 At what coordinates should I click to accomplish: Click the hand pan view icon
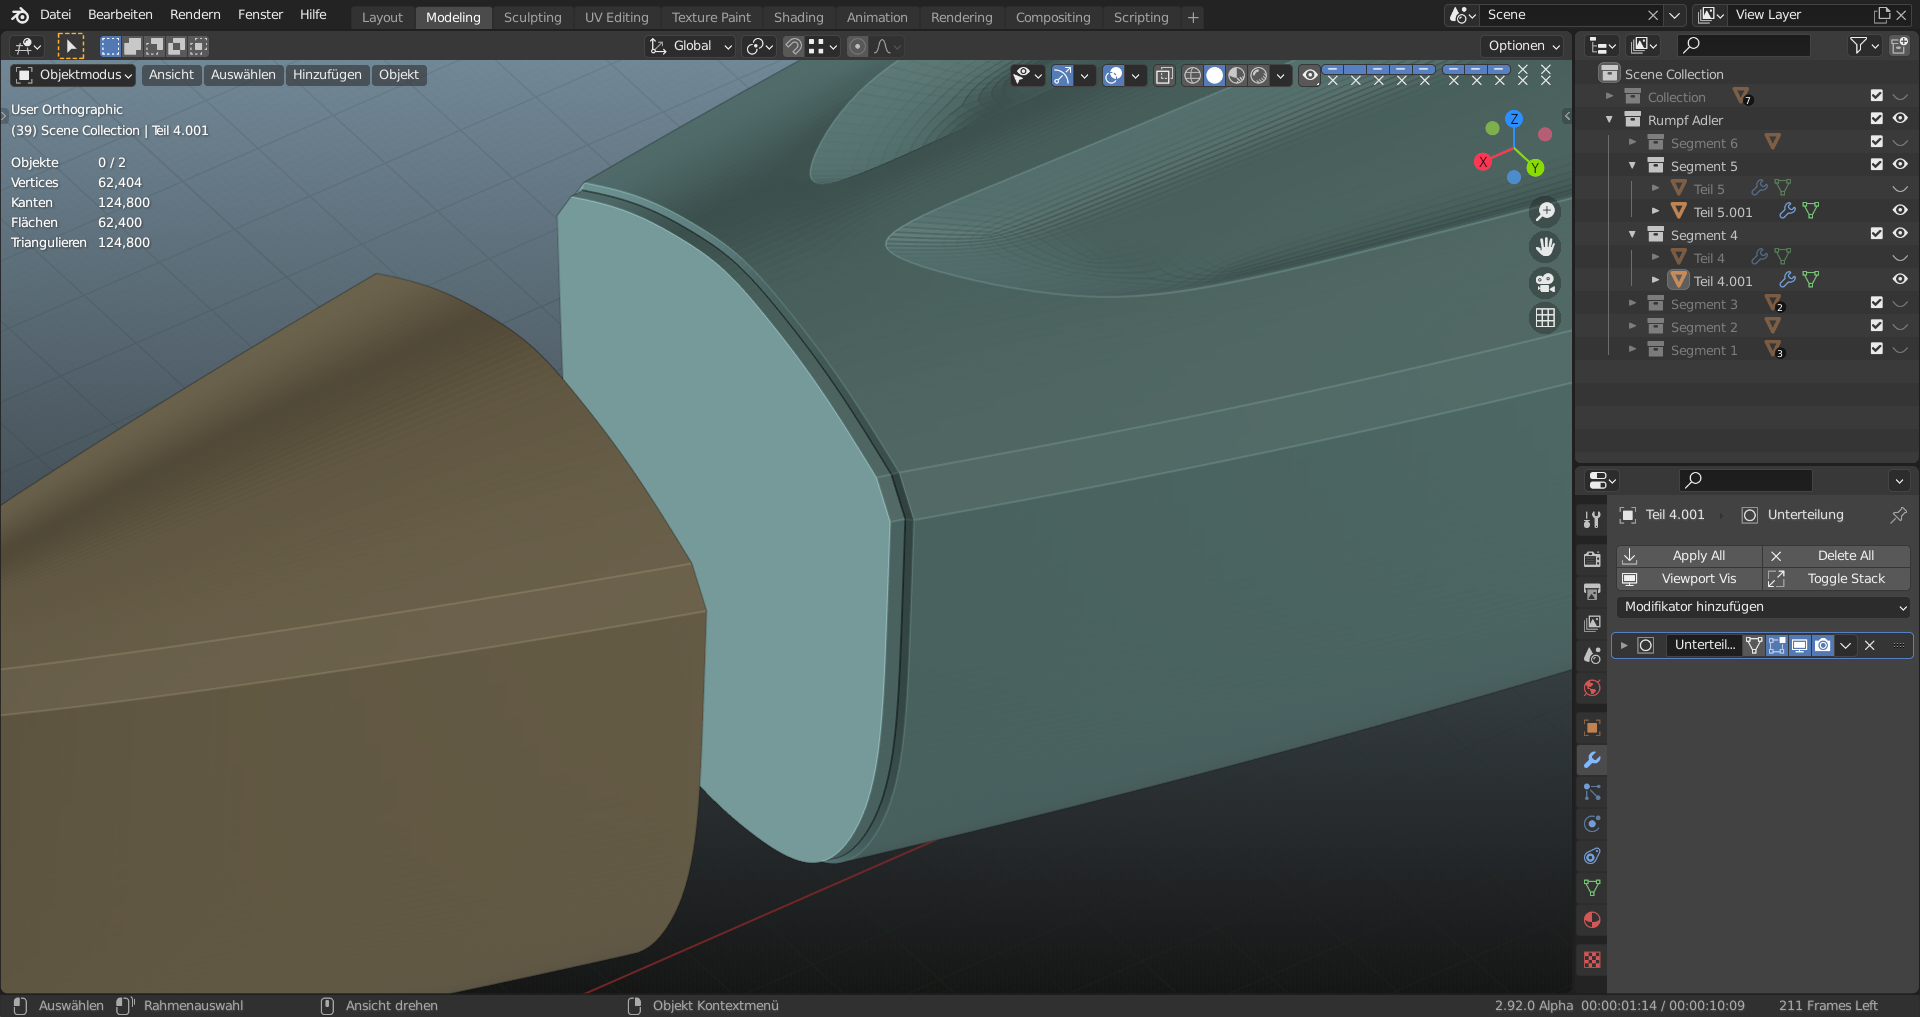[1545, 247]
